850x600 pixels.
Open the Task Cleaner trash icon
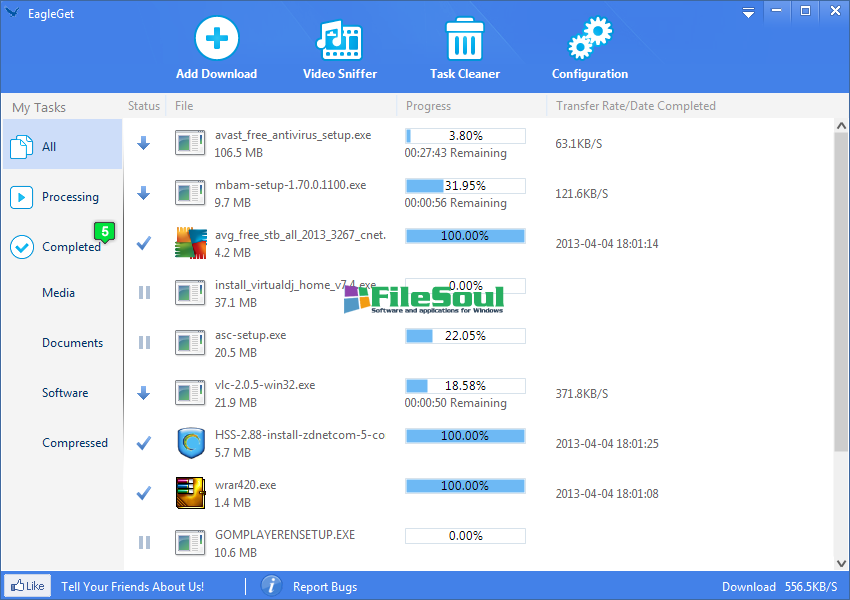click(x=464, y=41)
